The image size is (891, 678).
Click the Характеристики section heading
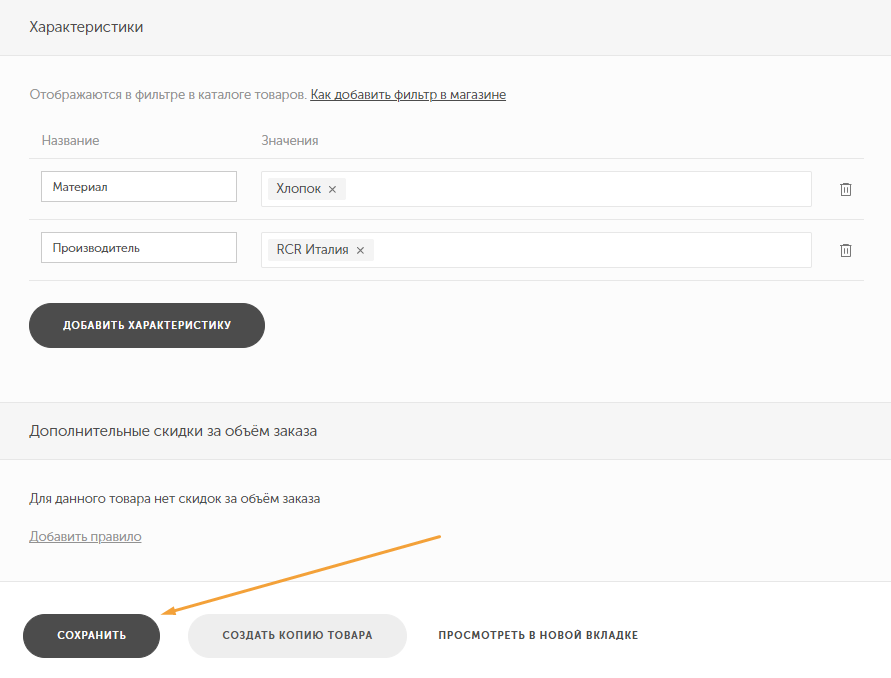86,27
